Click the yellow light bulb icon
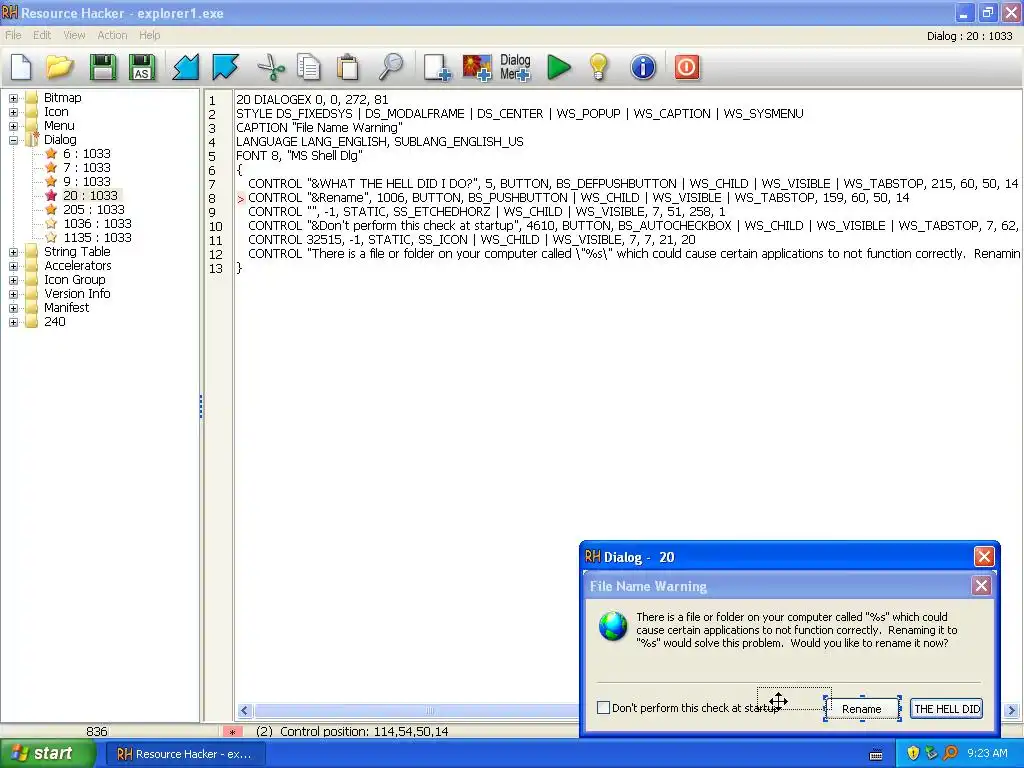 tap(598, 67)
